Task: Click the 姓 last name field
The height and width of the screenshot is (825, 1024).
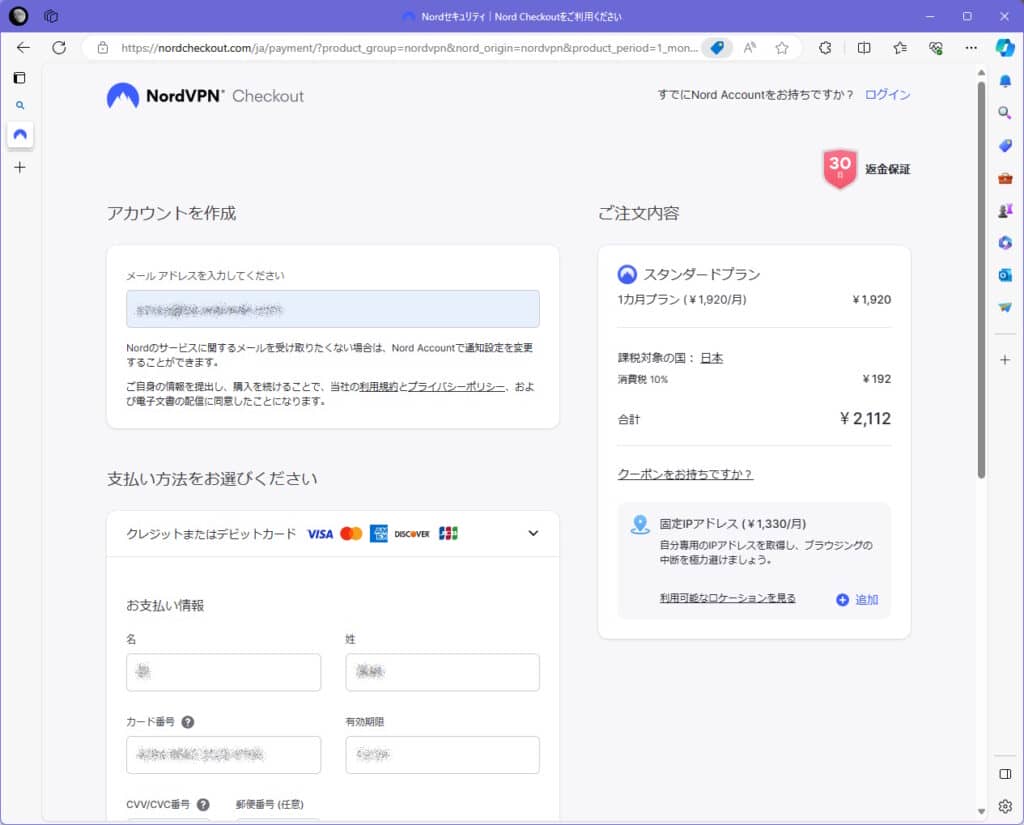Action: tap(442, 672)
